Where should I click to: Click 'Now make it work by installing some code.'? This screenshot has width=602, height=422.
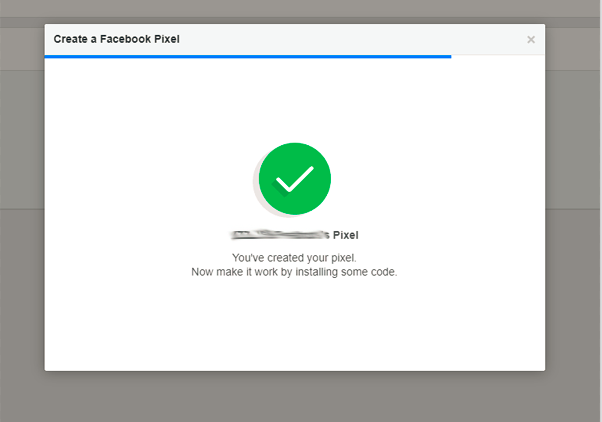pos(294,272)
